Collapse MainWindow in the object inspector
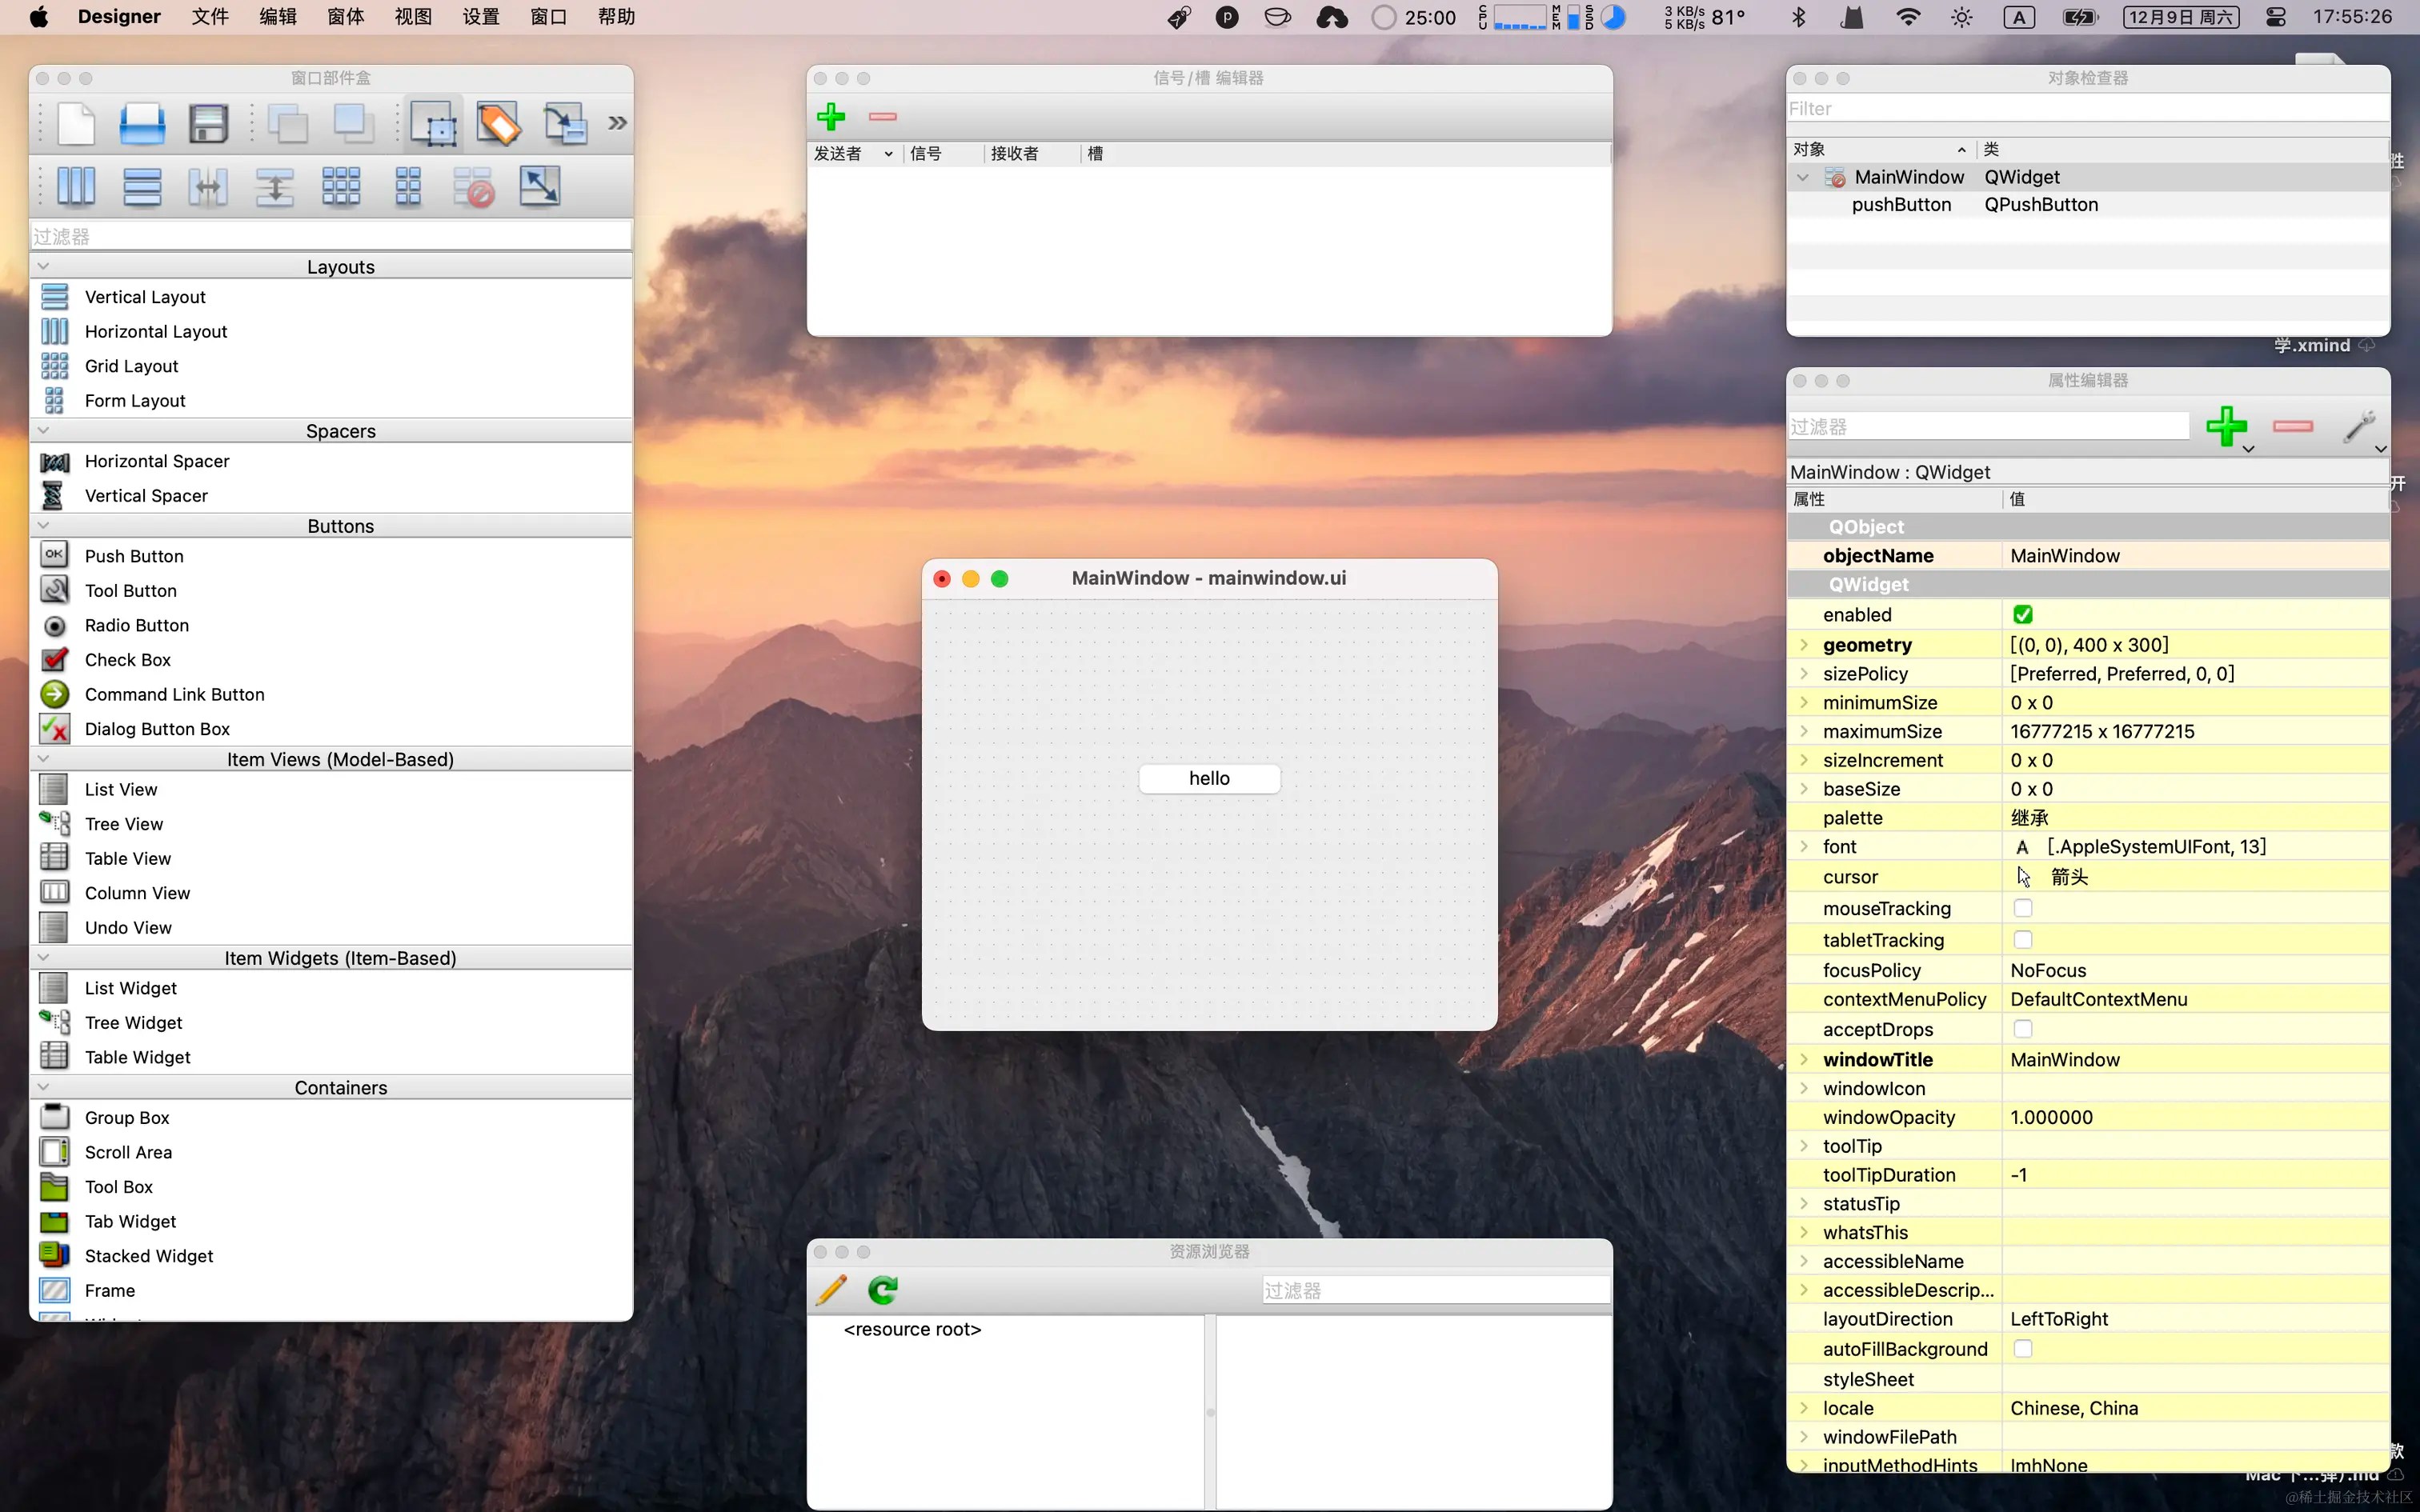The height and width of the screenshot is (1512, 2420). pos(1804,177)
